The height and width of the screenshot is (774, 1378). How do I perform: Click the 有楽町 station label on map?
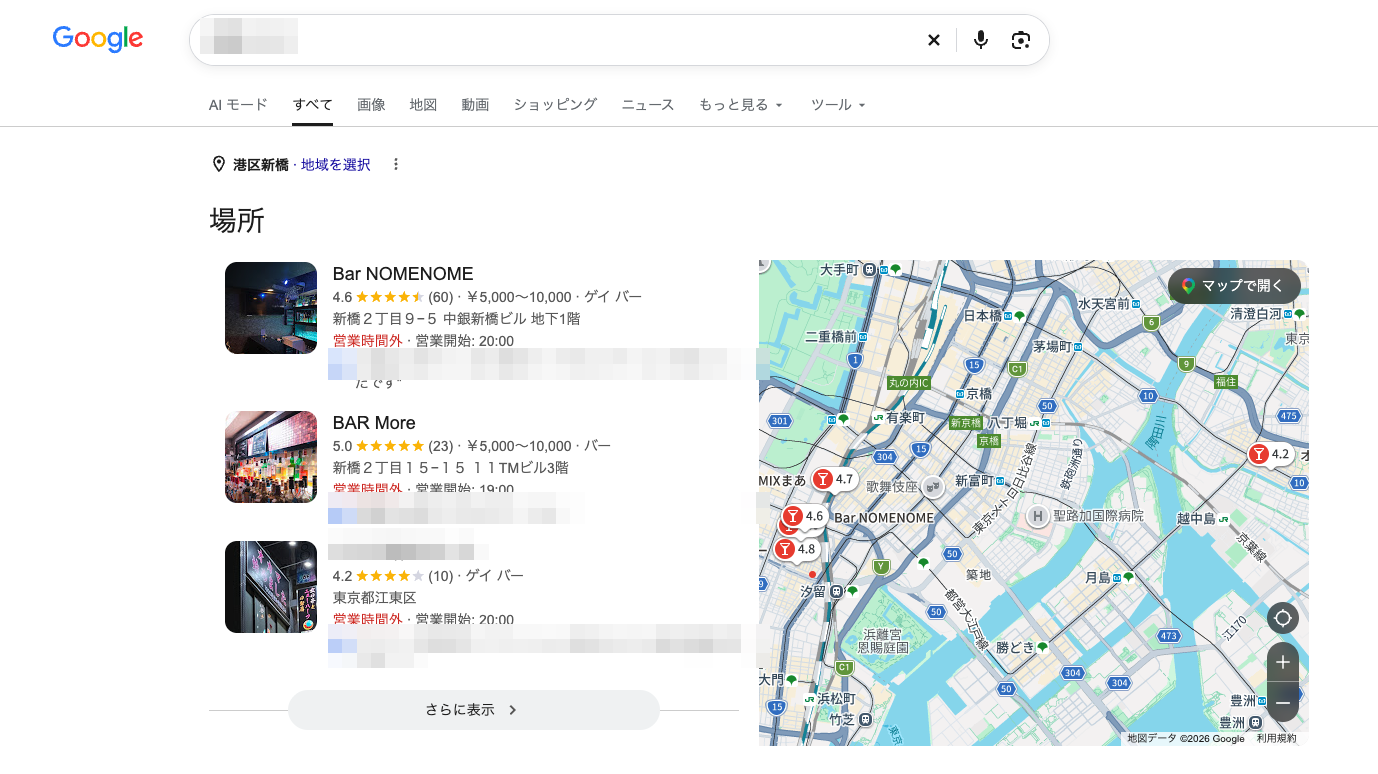coord(905,417)
